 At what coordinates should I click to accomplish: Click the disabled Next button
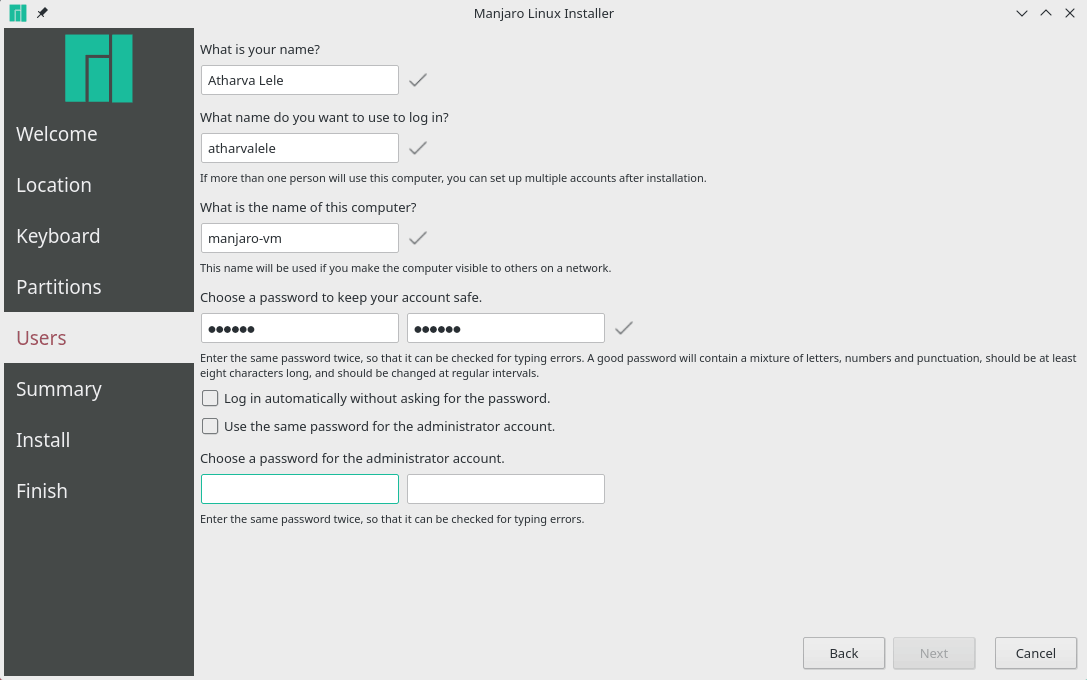(x=934, y=653)
